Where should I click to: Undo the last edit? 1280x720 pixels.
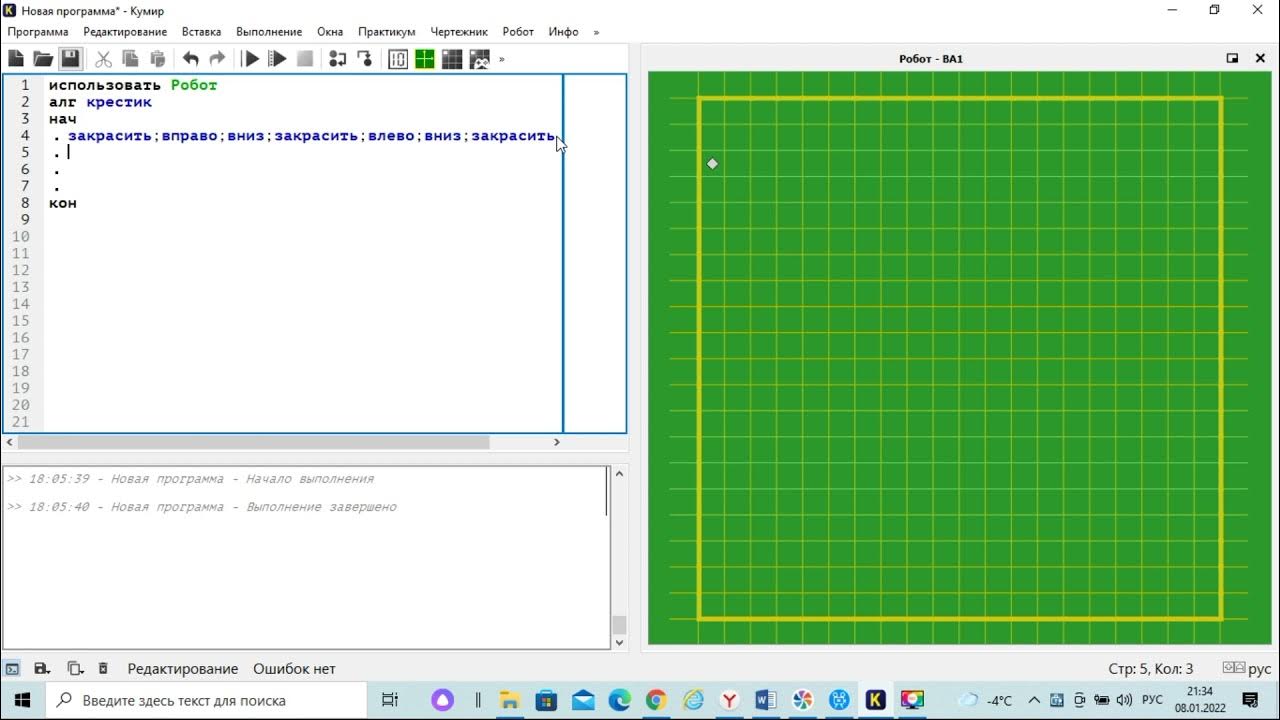click(190, 59)
